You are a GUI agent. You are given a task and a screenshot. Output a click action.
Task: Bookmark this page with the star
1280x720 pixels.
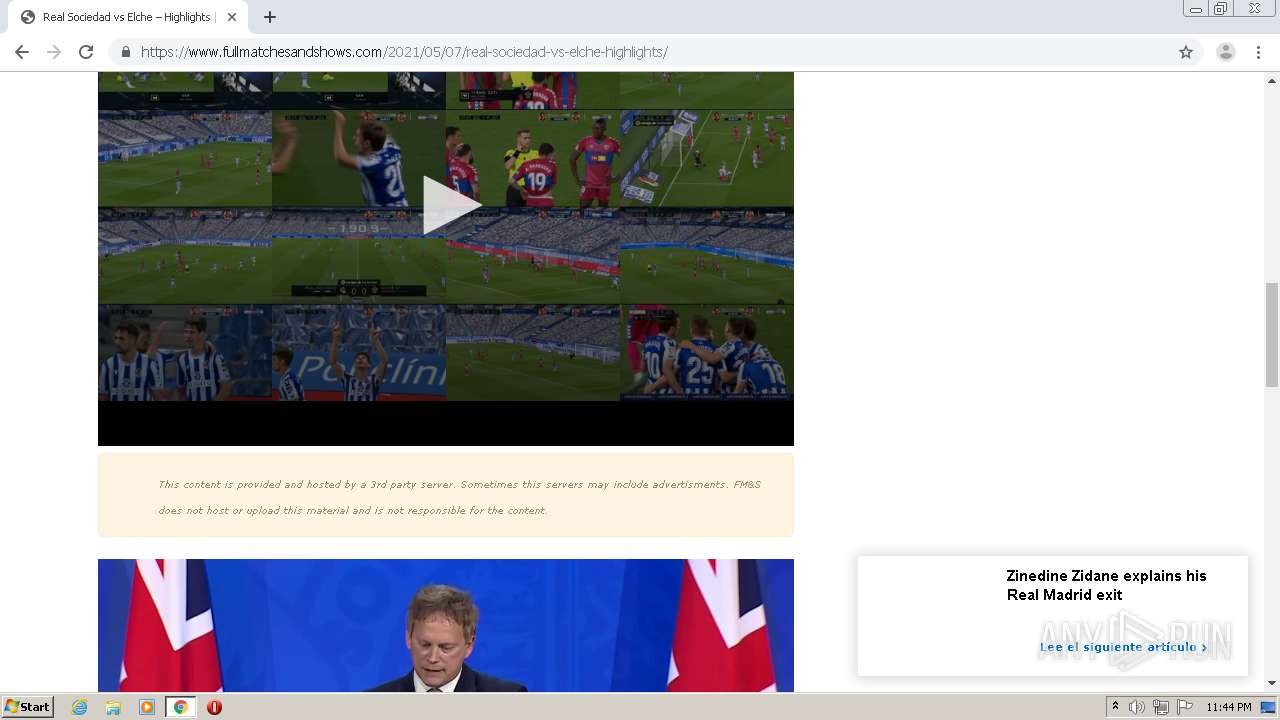(1186, 52)
